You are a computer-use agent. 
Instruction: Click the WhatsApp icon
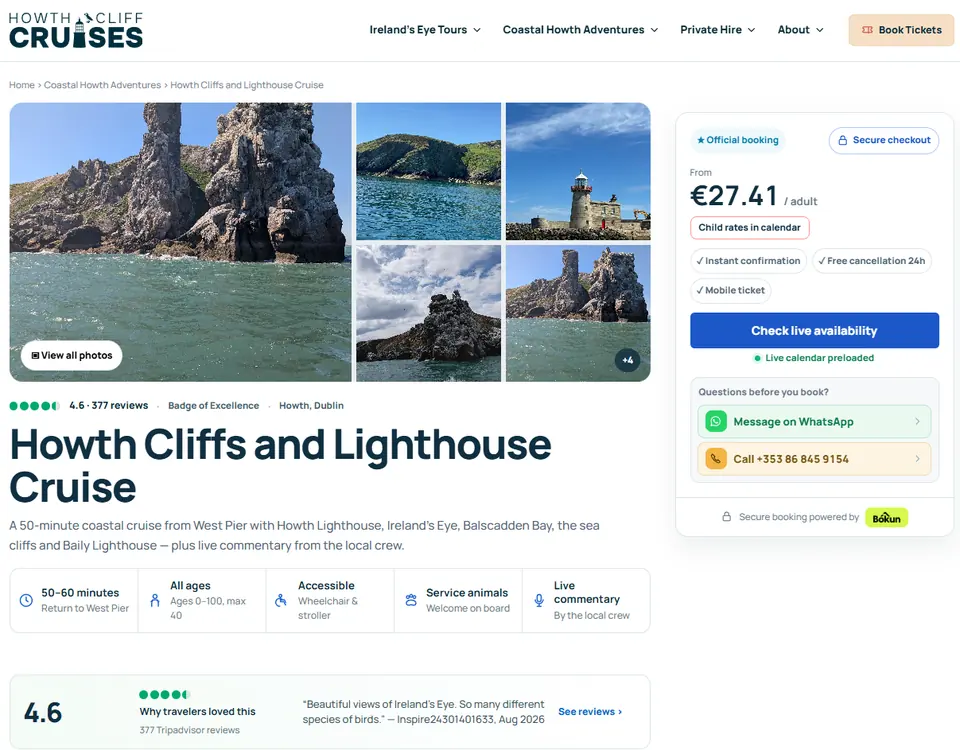[x=716, y=421]
